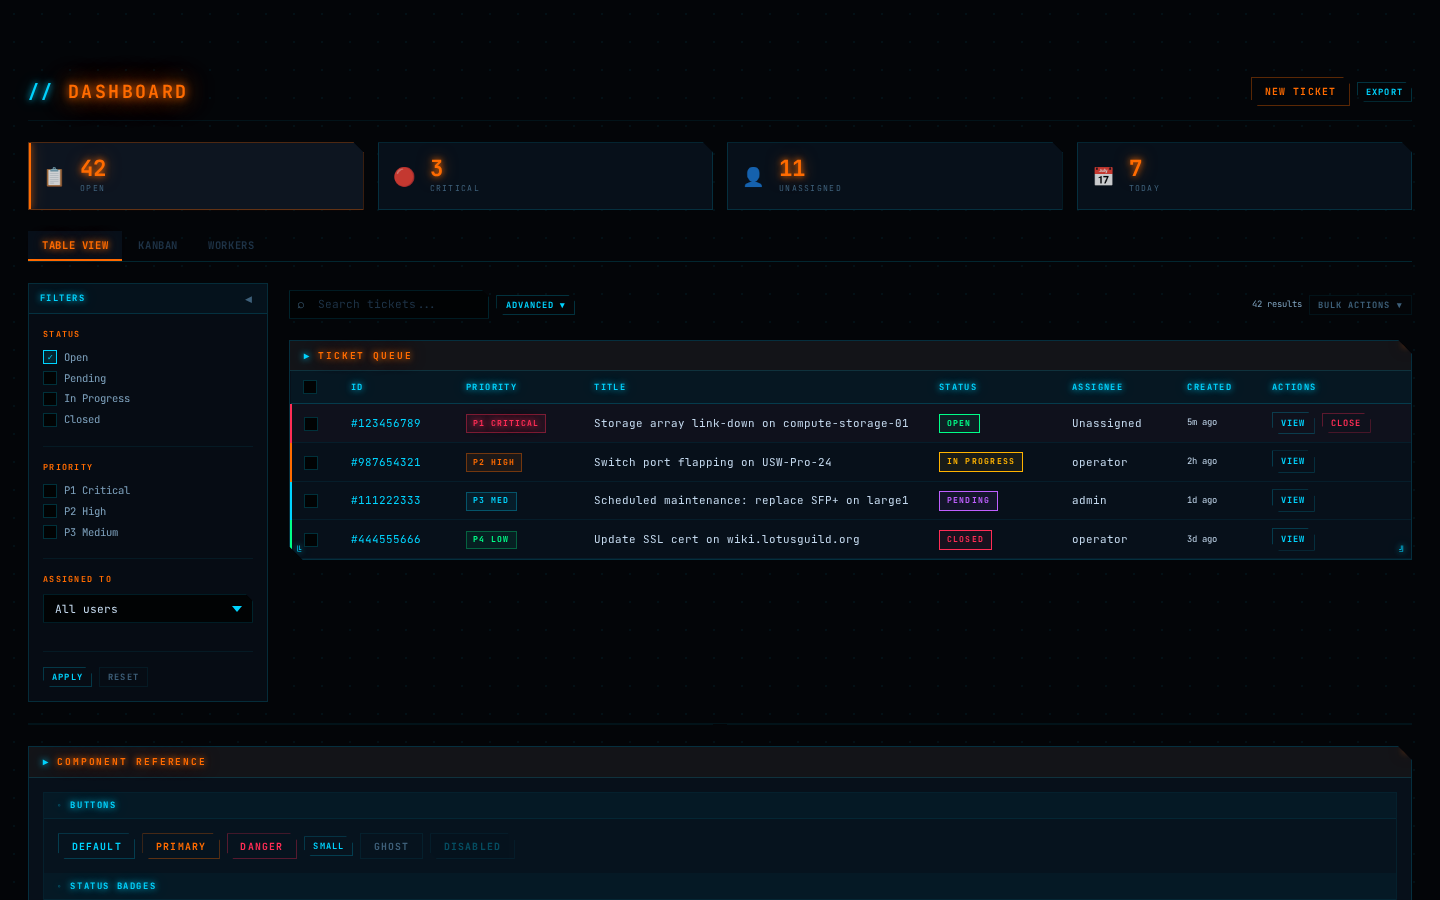1440x900 pixels.
Task: Enable the P3 Medium priority filter
Action: [x=50, y=532]
